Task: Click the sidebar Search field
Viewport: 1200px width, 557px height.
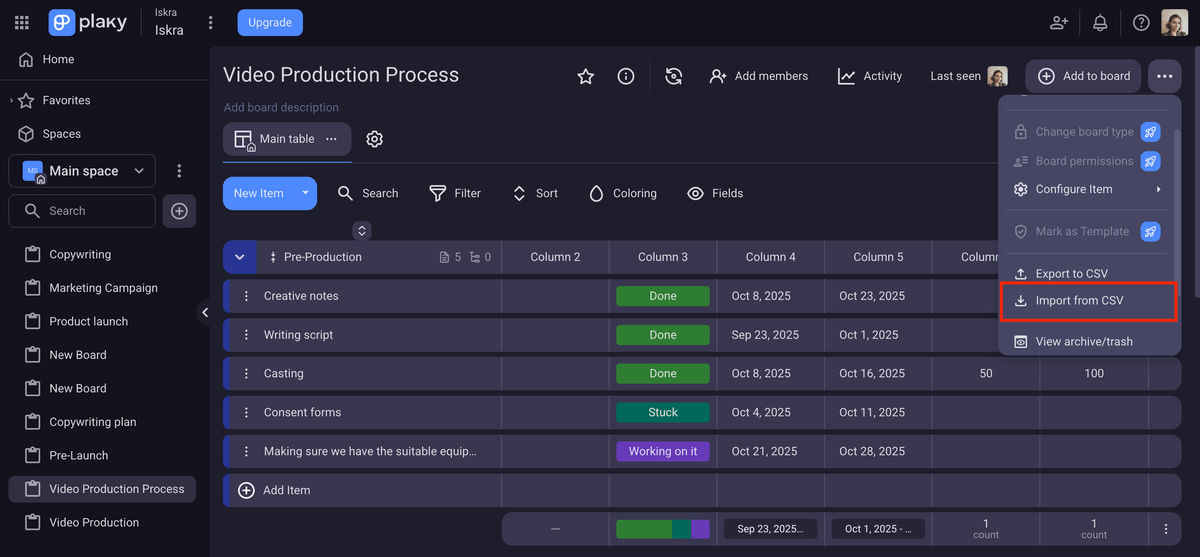Action: tap(83, 211)
